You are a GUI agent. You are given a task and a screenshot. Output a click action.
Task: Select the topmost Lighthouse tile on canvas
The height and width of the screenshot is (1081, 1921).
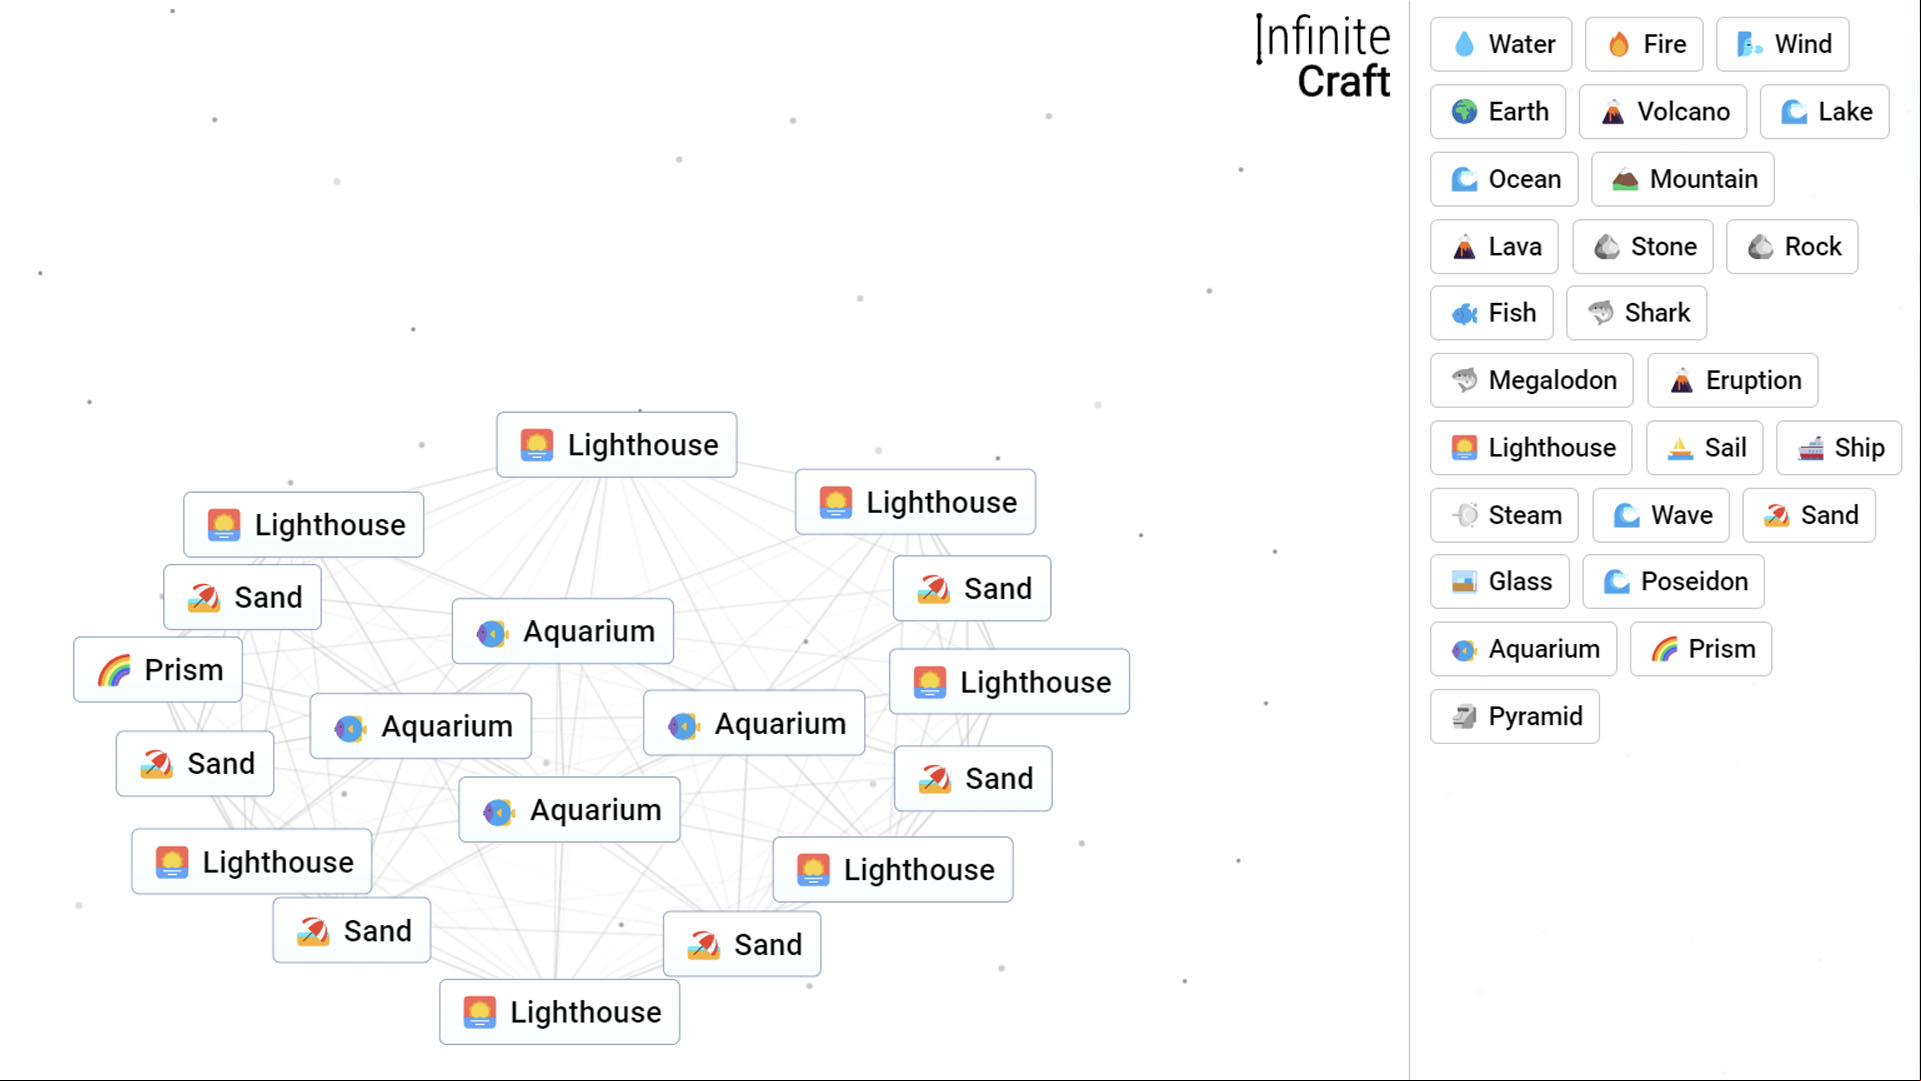point(617,445)
